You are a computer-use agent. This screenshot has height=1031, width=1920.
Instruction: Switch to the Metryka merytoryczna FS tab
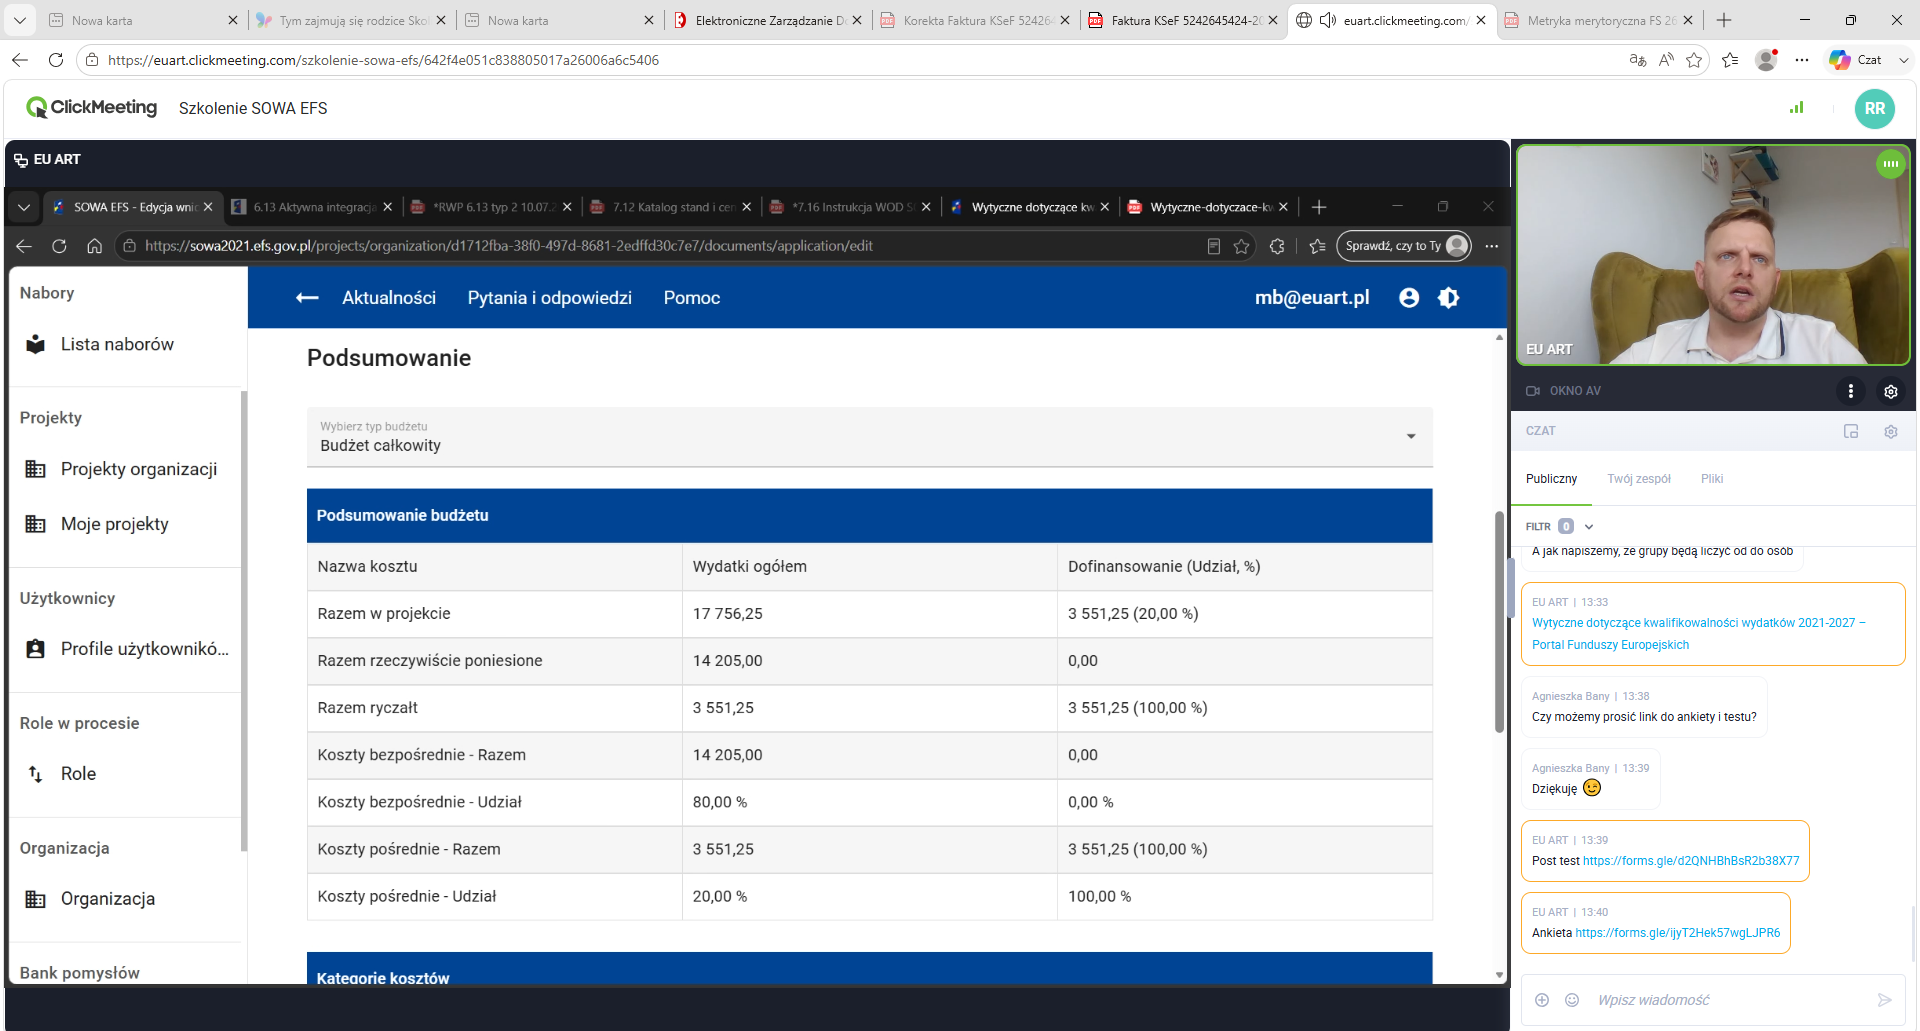pyautogui.click(x=1600, y=20)
